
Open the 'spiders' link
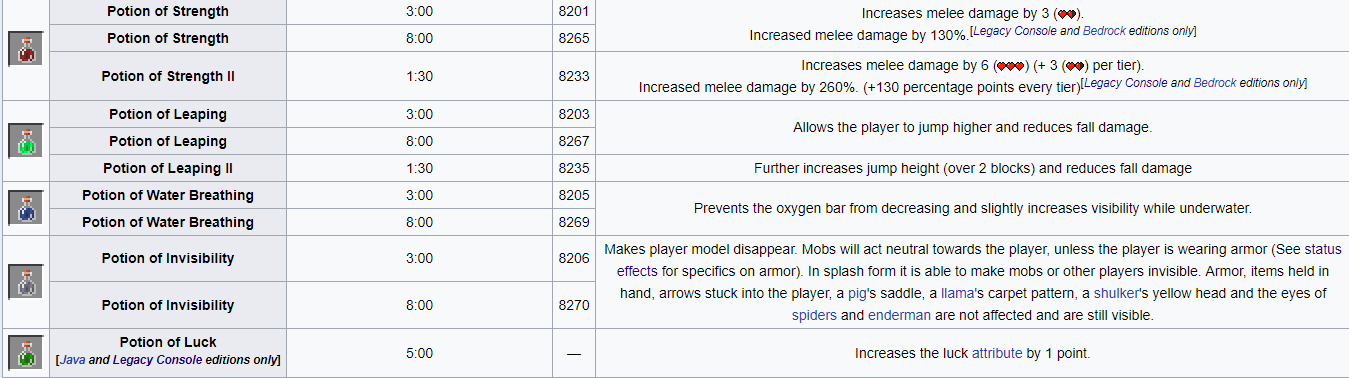click(814, 316)
